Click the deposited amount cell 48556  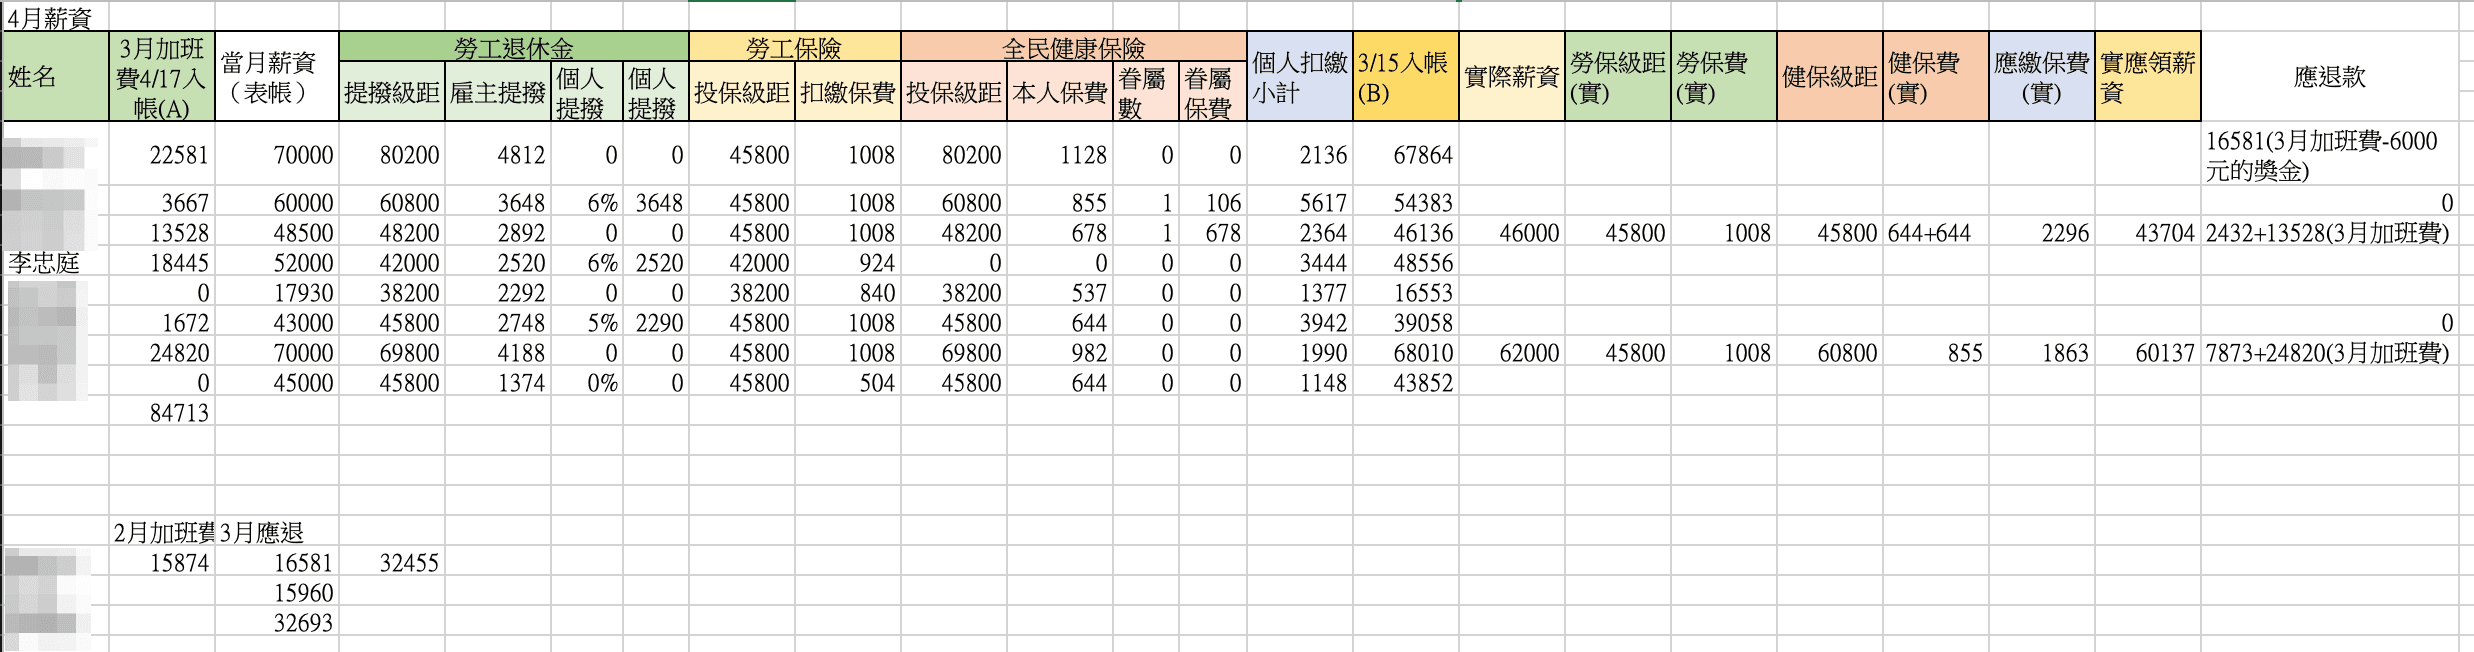[x=1406, y=263]
